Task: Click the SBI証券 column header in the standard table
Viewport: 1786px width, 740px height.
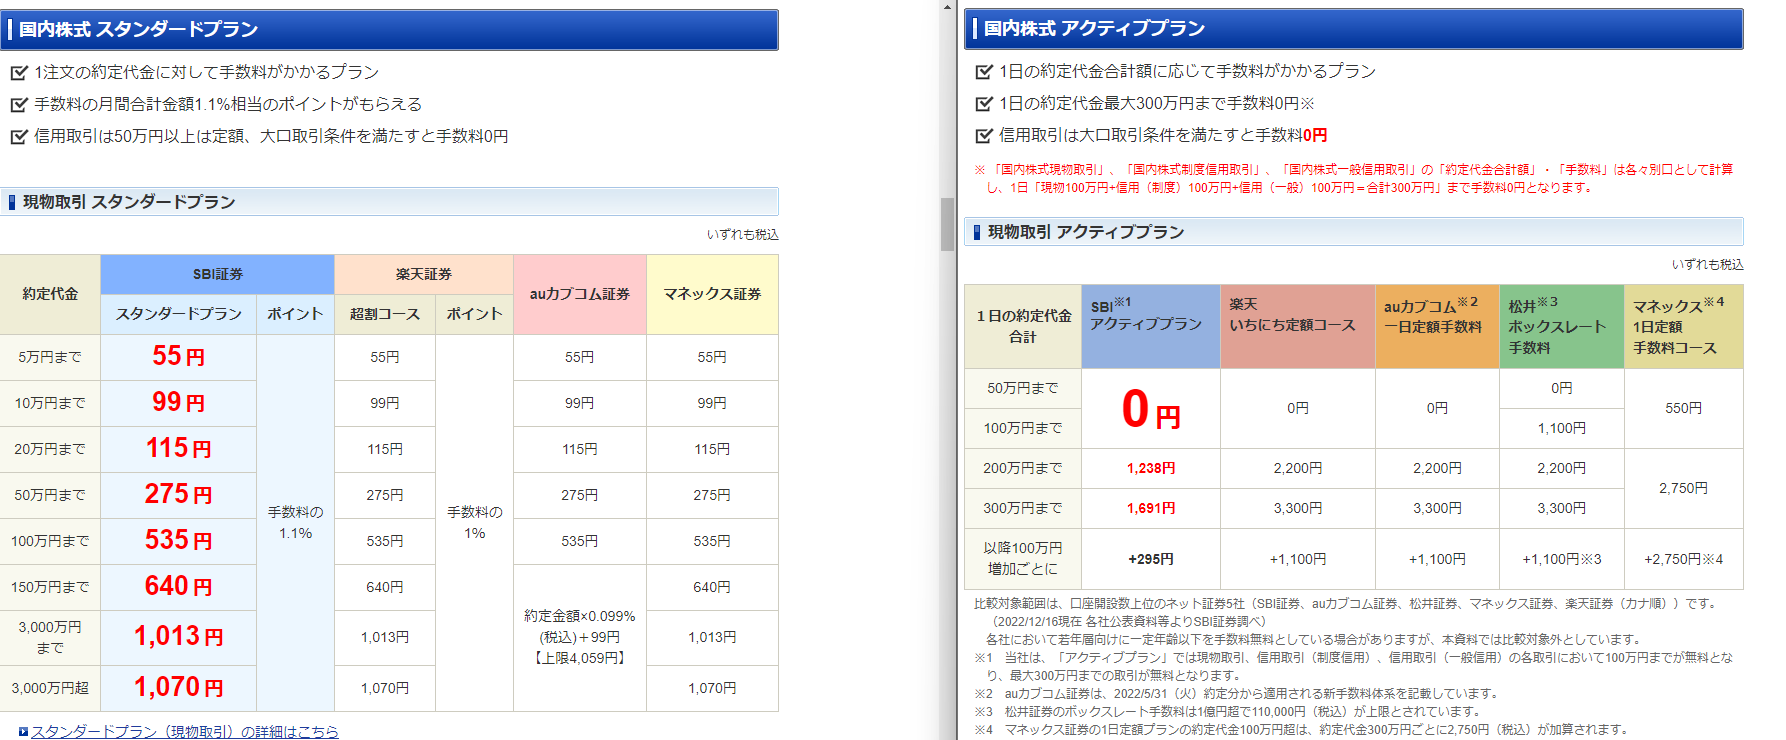Action: click(x=217, y=274)
